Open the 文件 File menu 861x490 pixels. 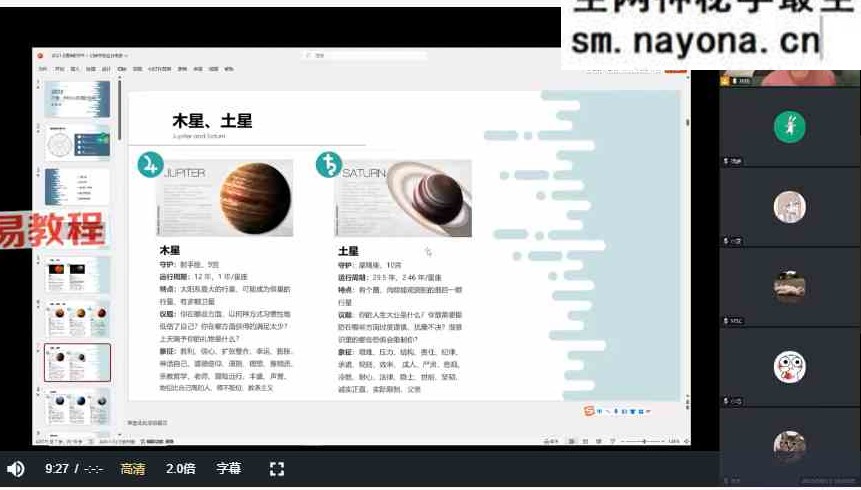tap(43, 69)
